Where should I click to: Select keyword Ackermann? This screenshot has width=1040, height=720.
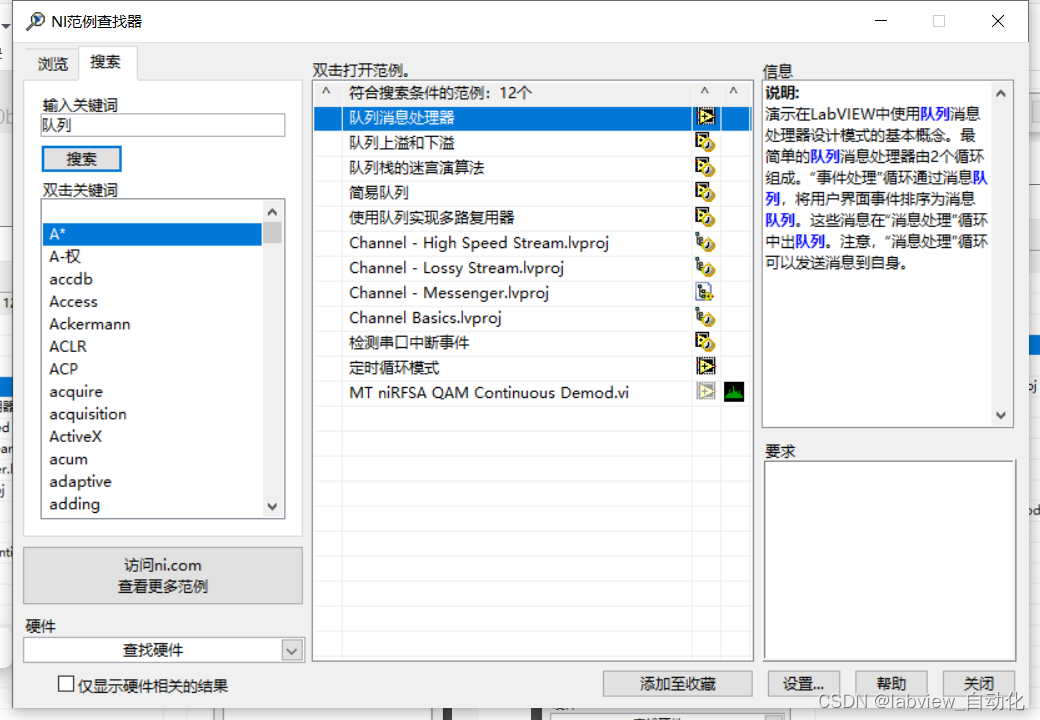(153, 324)
